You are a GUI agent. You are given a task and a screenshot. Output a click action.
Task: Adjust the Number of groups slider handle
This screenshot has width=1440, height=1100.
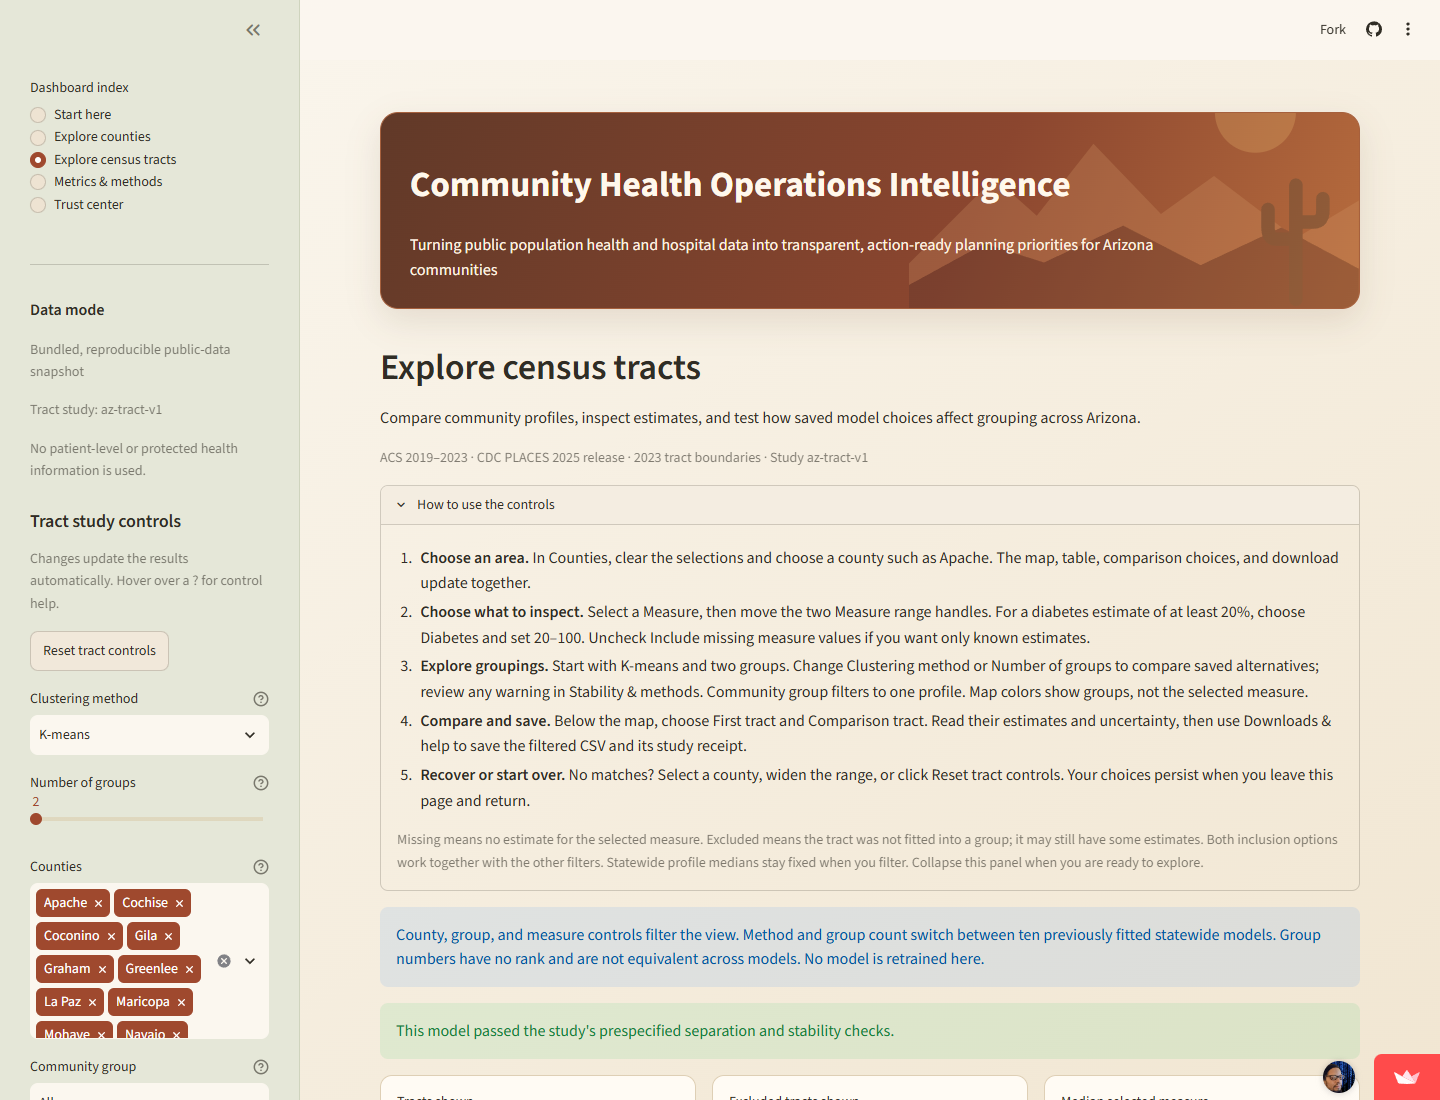[x=36, y=819]
